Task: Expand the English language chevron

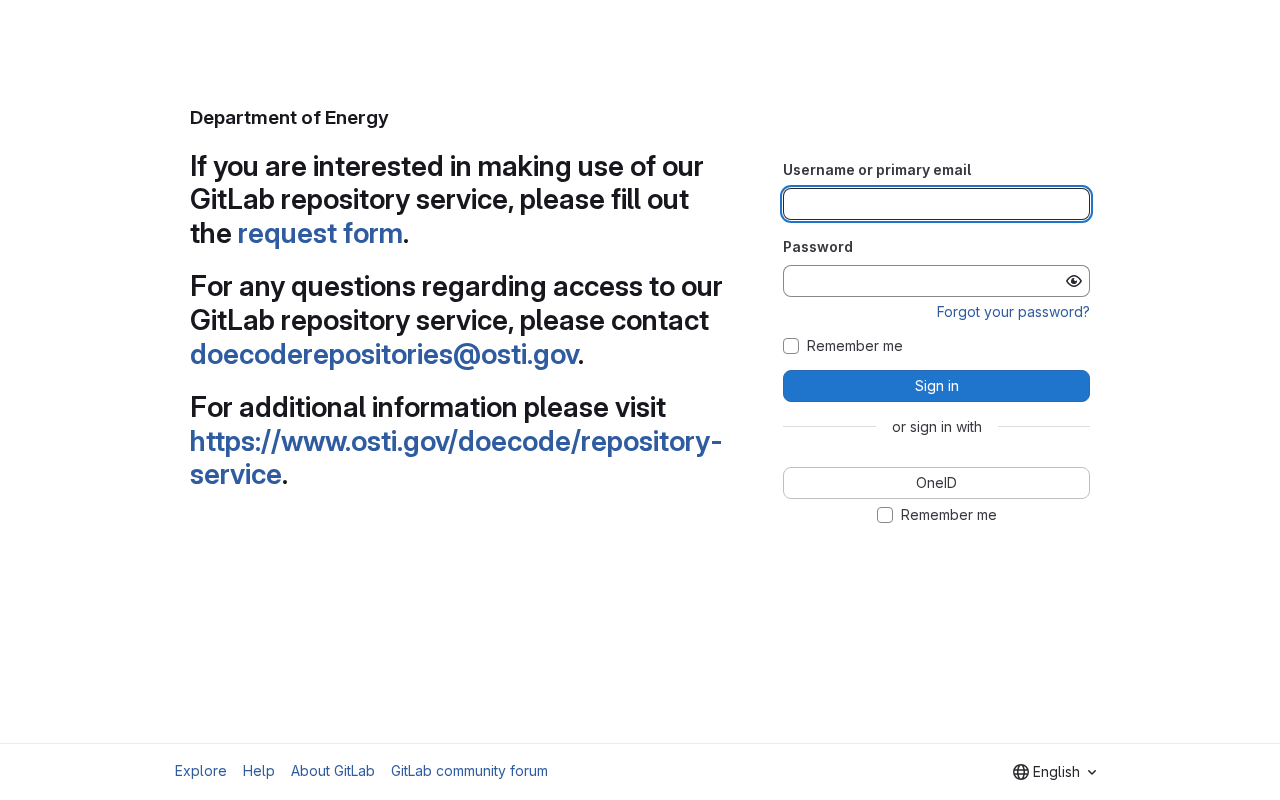Action: 1092,772
